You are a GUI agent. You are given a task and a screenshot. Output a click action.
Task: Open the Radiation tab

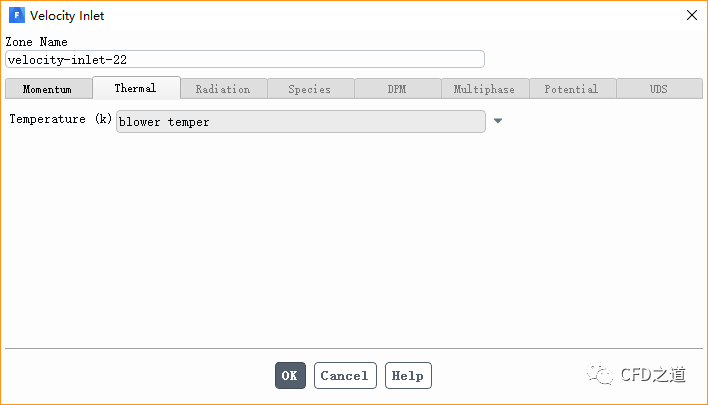223,89
